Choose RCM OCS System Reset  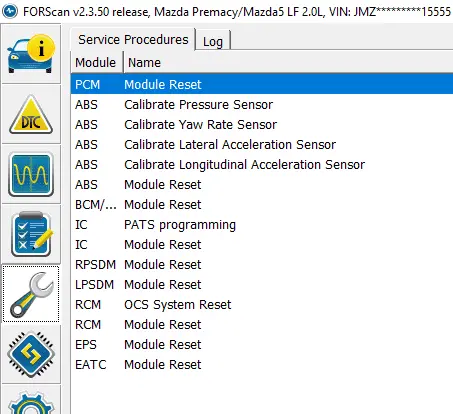[x=262, y=304]
